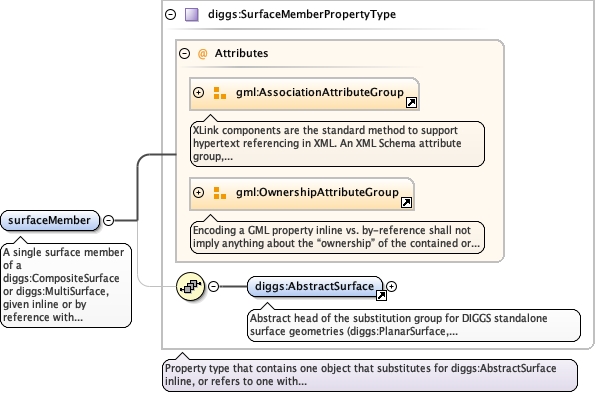Select the gml:OwnershipAttributeGroup label

[317, 192]
